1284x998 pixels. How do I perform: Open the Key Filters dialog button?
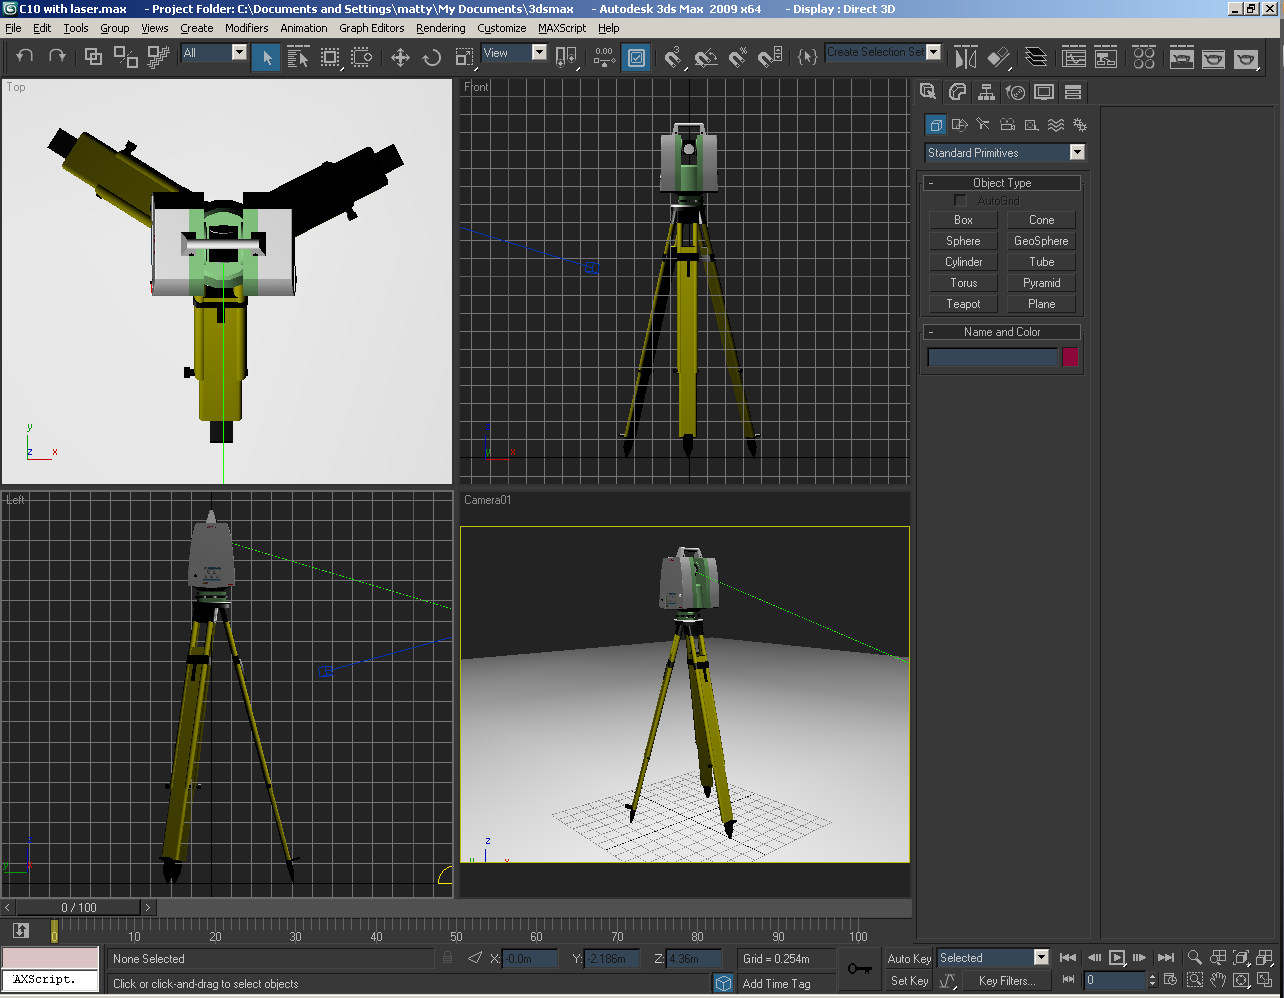click(x=1006, y=981)
